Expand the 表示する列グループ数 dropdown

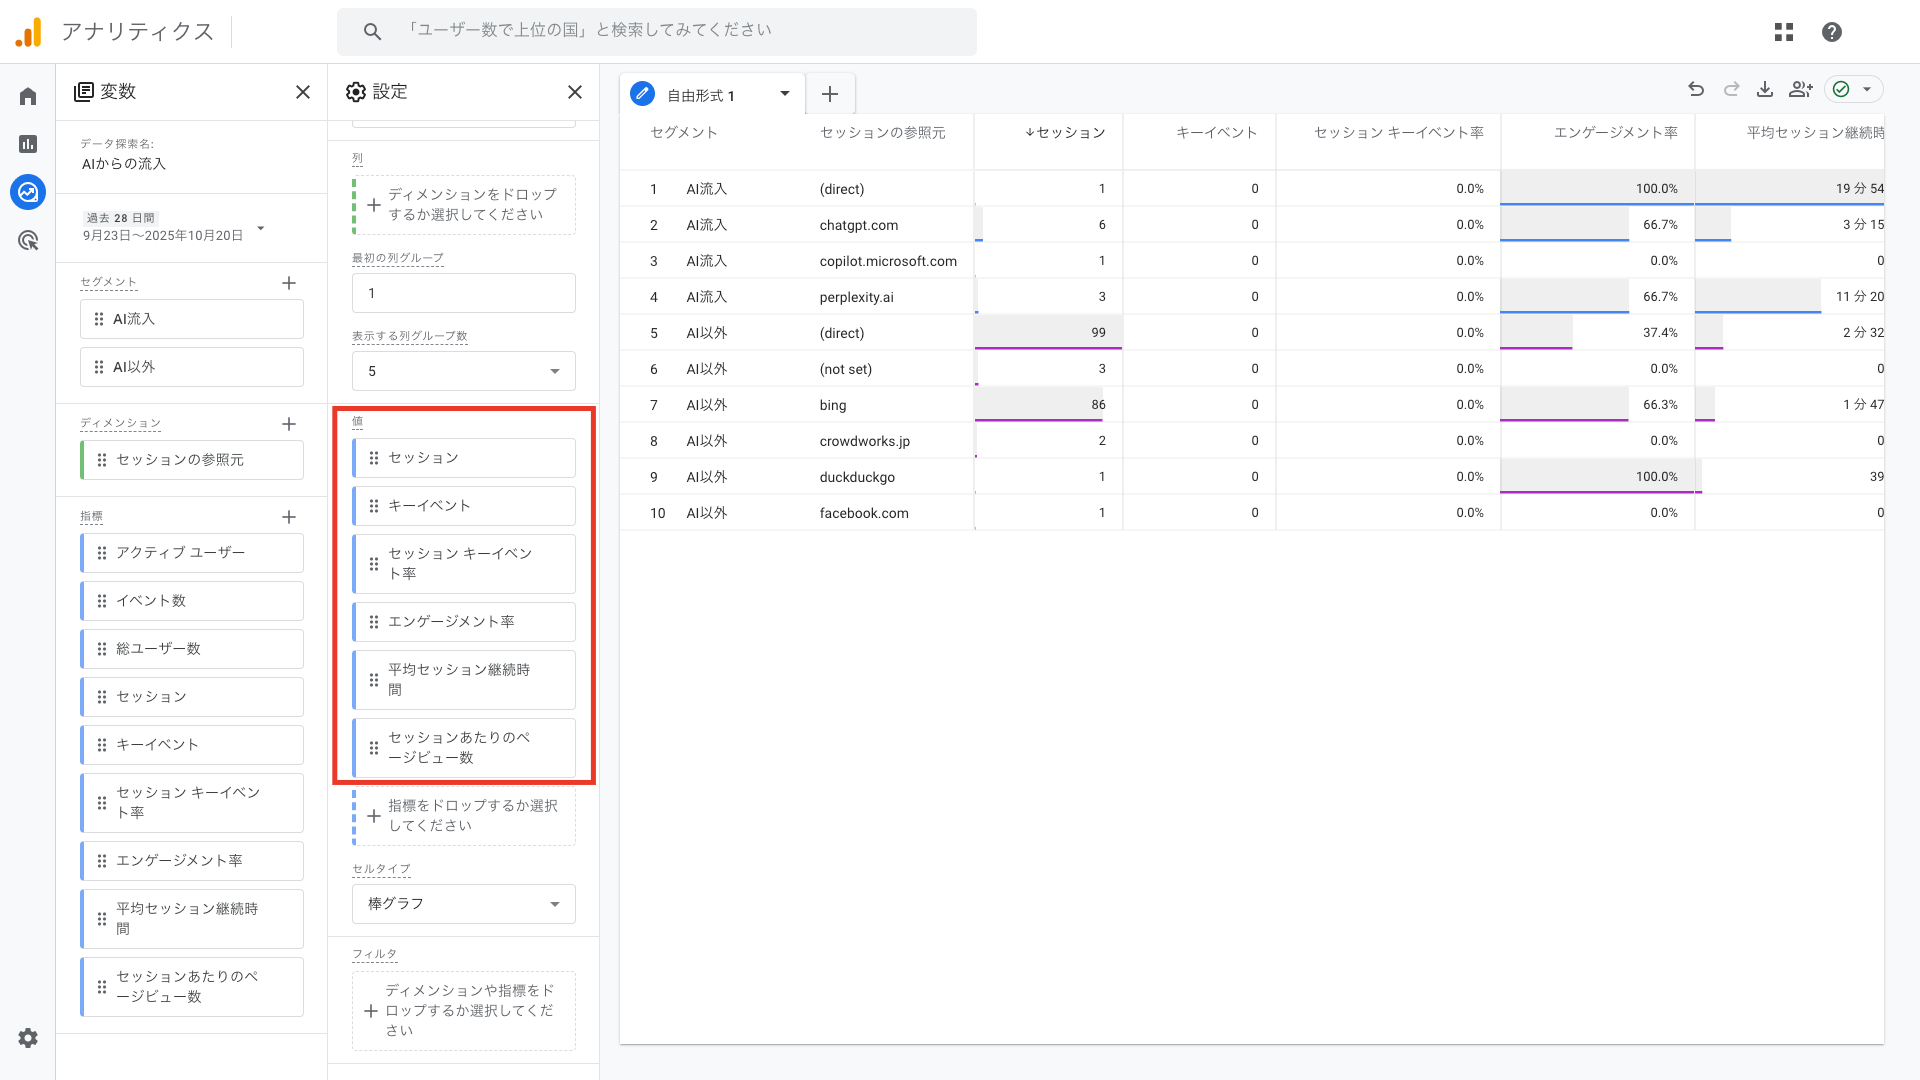464,371
